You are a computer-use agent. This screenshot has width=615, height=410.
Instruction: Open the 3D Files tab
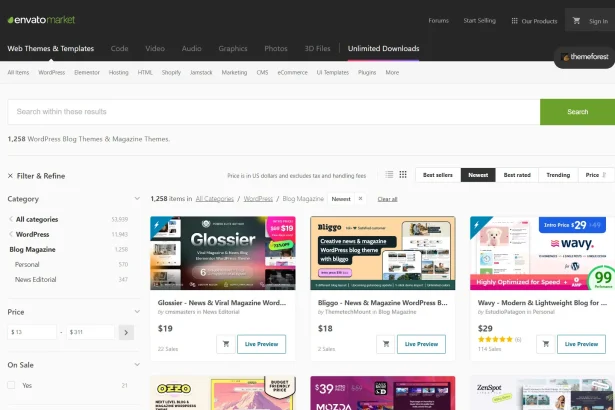317,49
